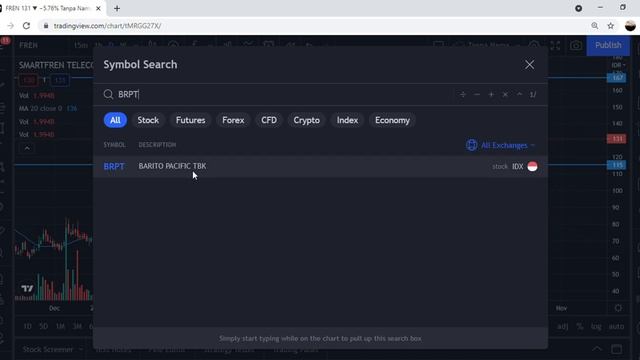Open chart time settings gear icon
Viewport: 640px width, 360px height.
pyautogui.click(x=618, y=308)
